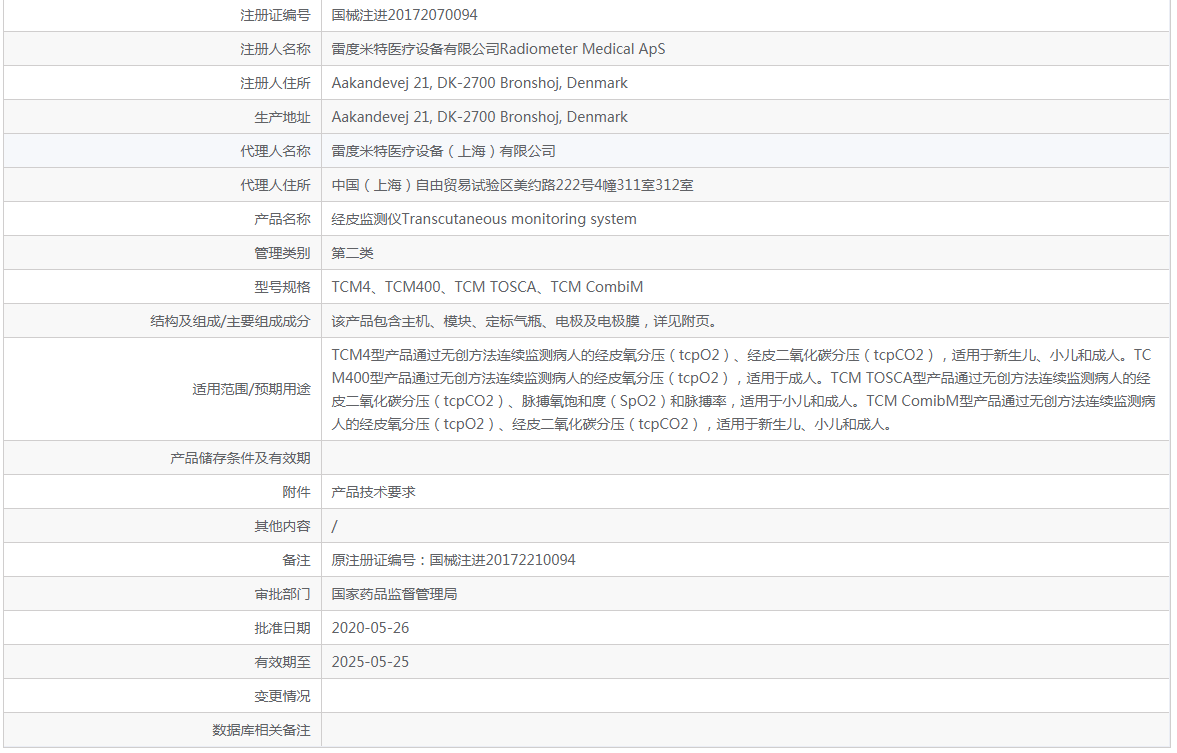The width and height of the screenshot is (1177, 753).
Task: Click the 型号规格 label
Action: click(x=282, y=288)
